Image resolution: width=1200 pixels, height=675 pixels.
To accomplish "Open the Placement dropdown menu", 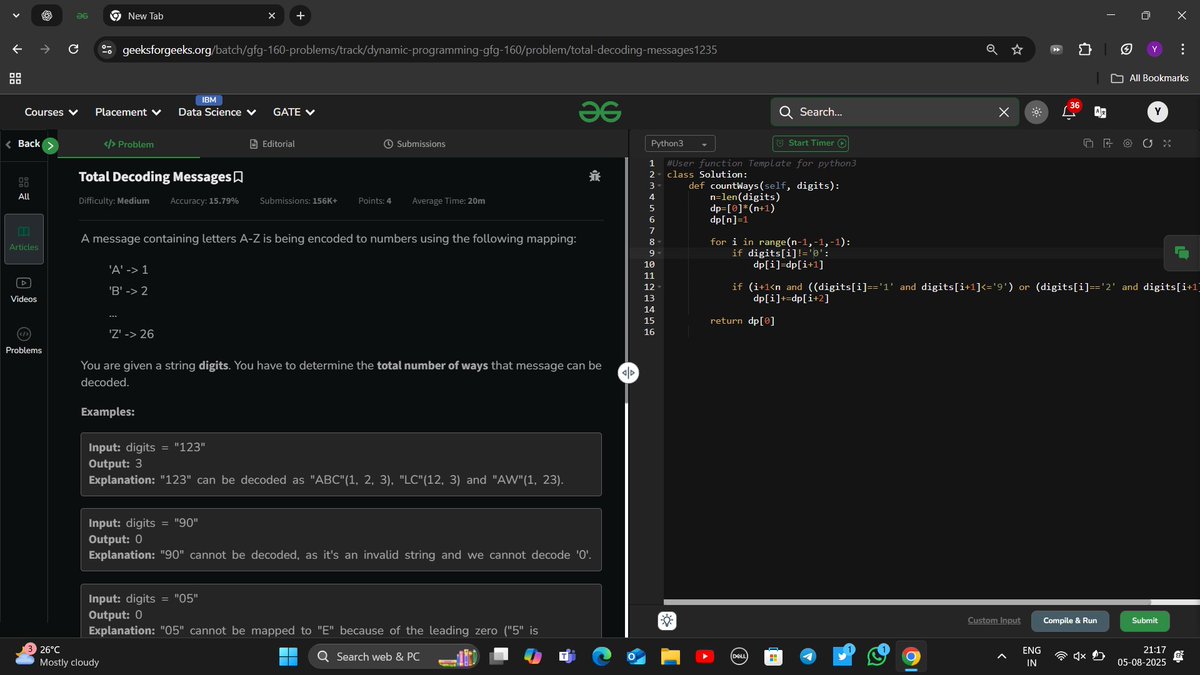I will pyautogui.click(x=128, y=112).
